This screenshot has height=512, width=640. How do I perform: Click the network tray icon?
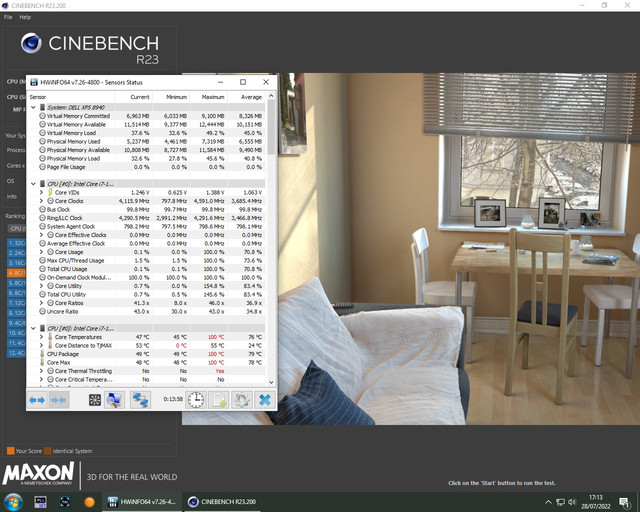560,502
